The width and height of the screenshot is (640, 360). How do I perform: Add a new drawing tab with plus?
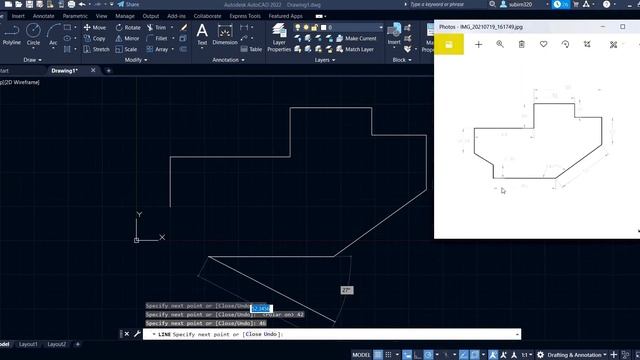pyautogui.click(x=108, y=71)
